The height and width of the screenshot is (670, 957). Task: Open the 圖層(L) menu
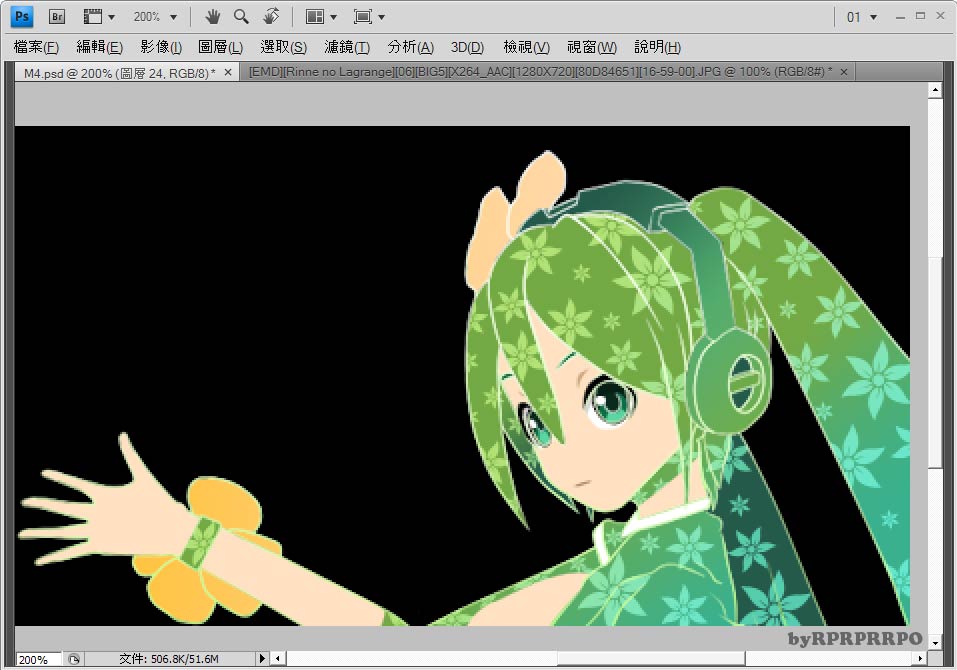pos(220,47)
